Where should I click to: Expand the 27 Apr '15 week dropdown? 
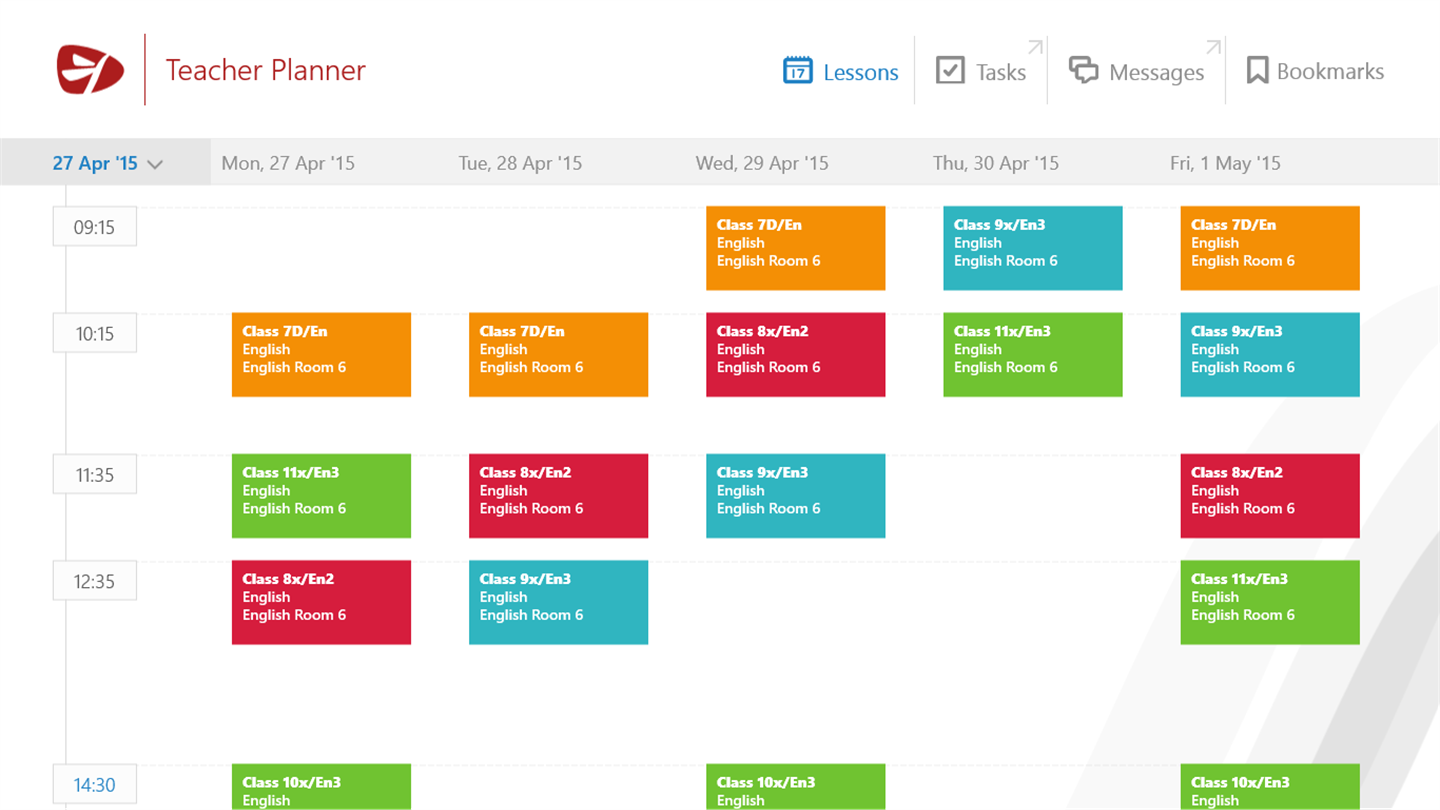tap(107, 163)
